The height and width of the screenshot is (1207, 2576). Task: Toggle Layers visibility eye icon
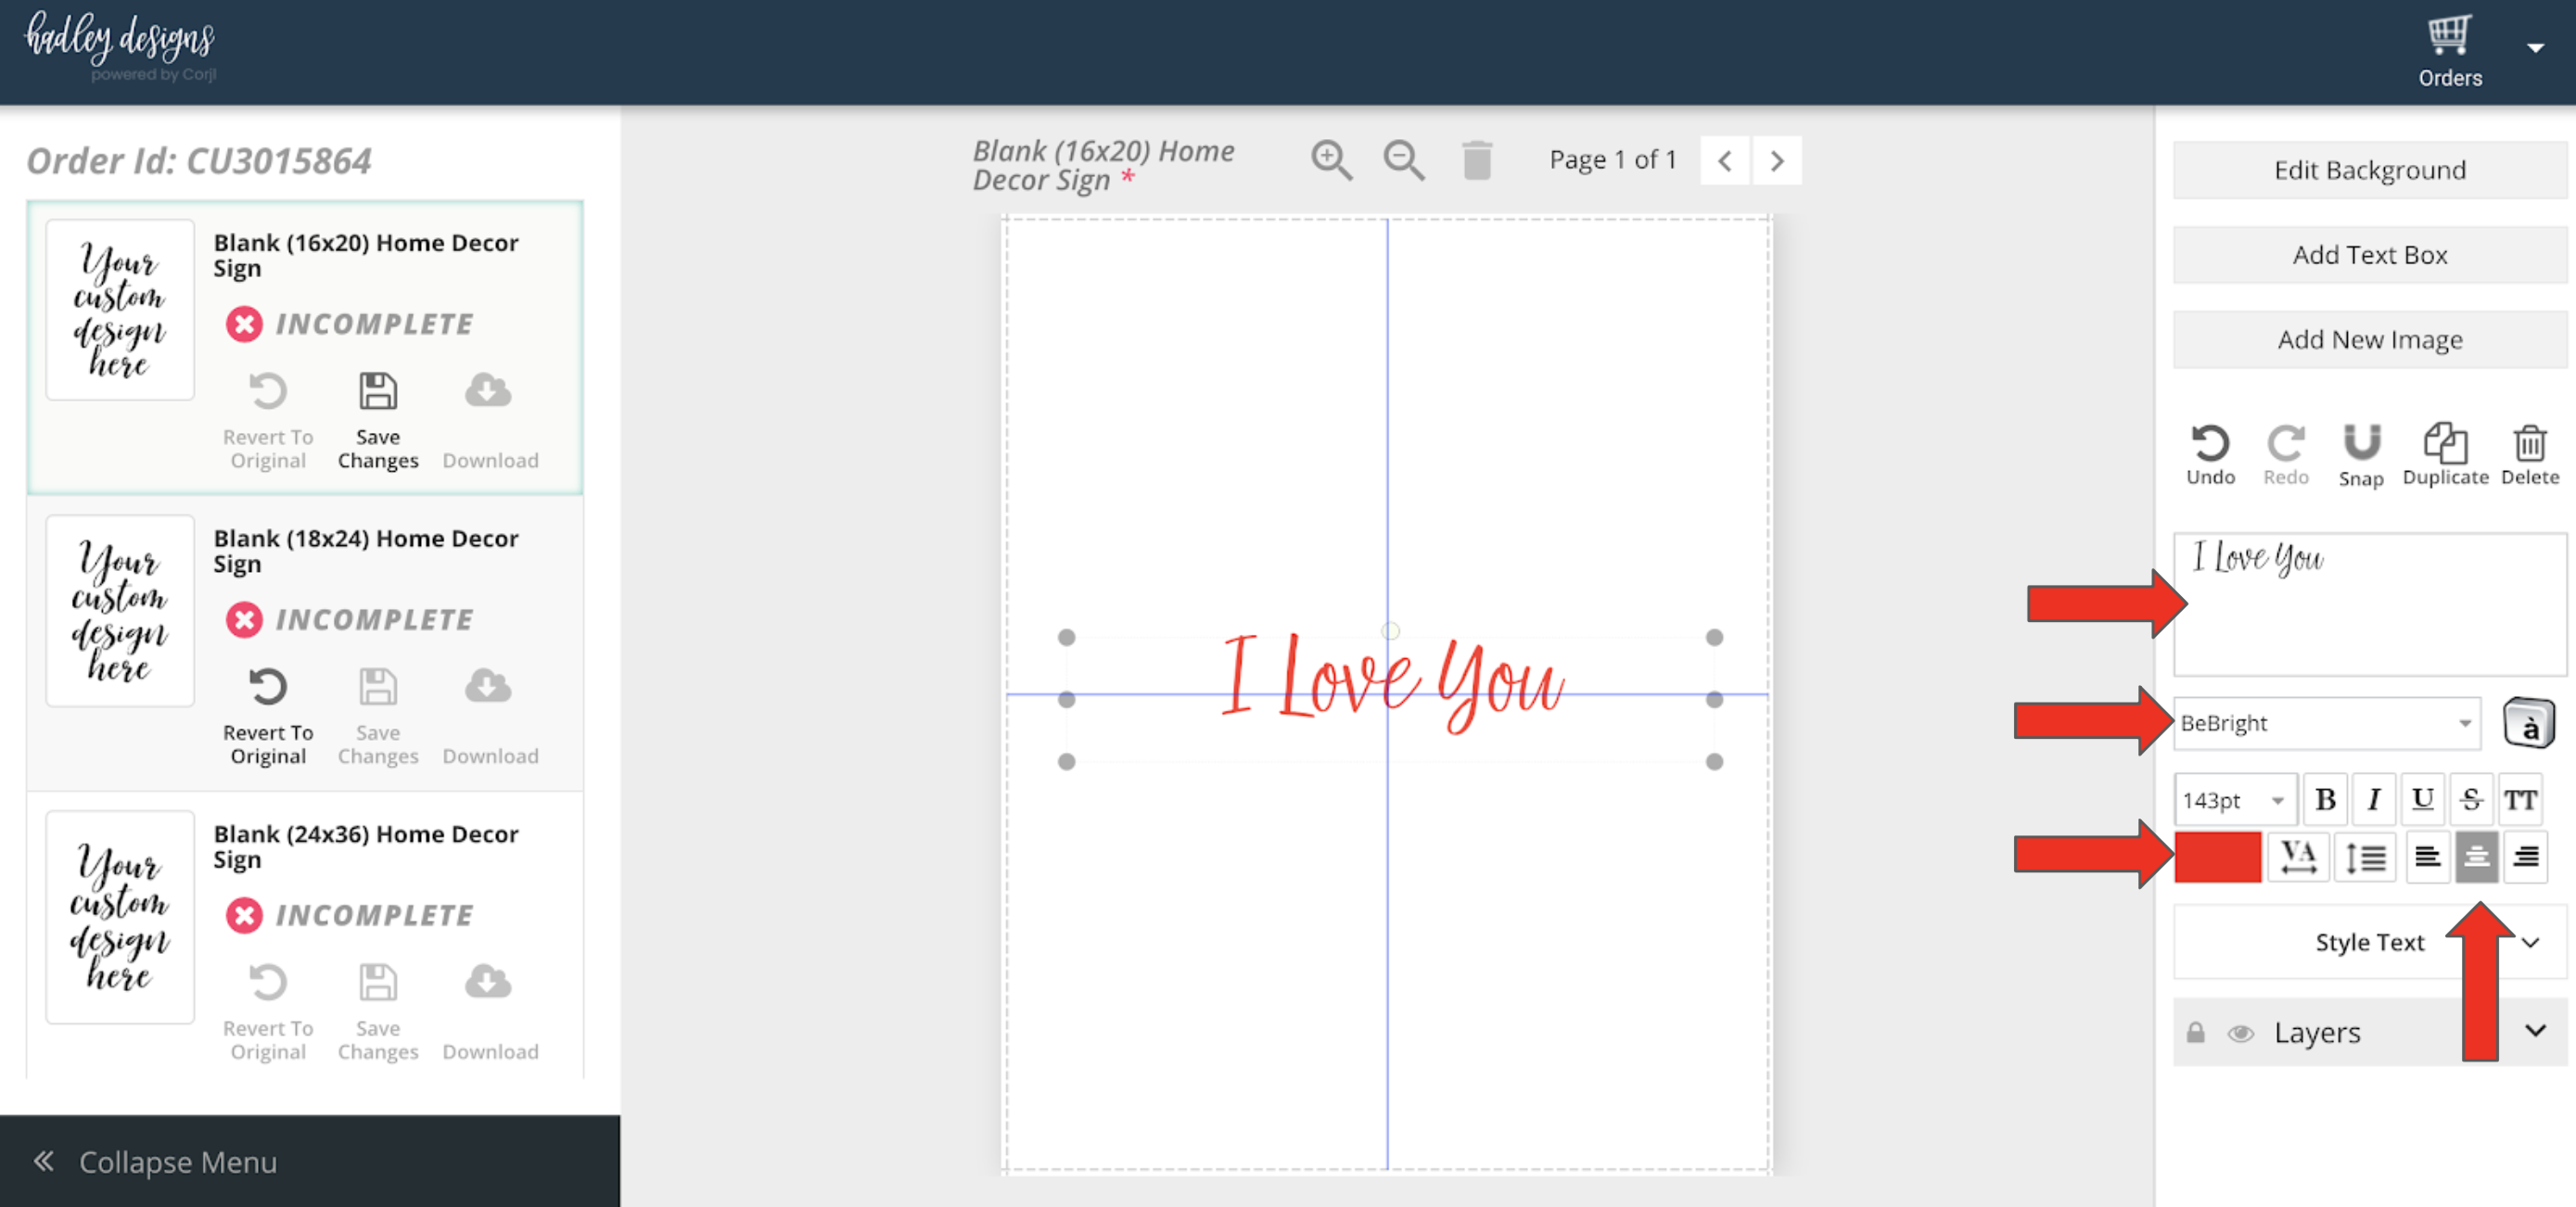tap(2240, 1033)
